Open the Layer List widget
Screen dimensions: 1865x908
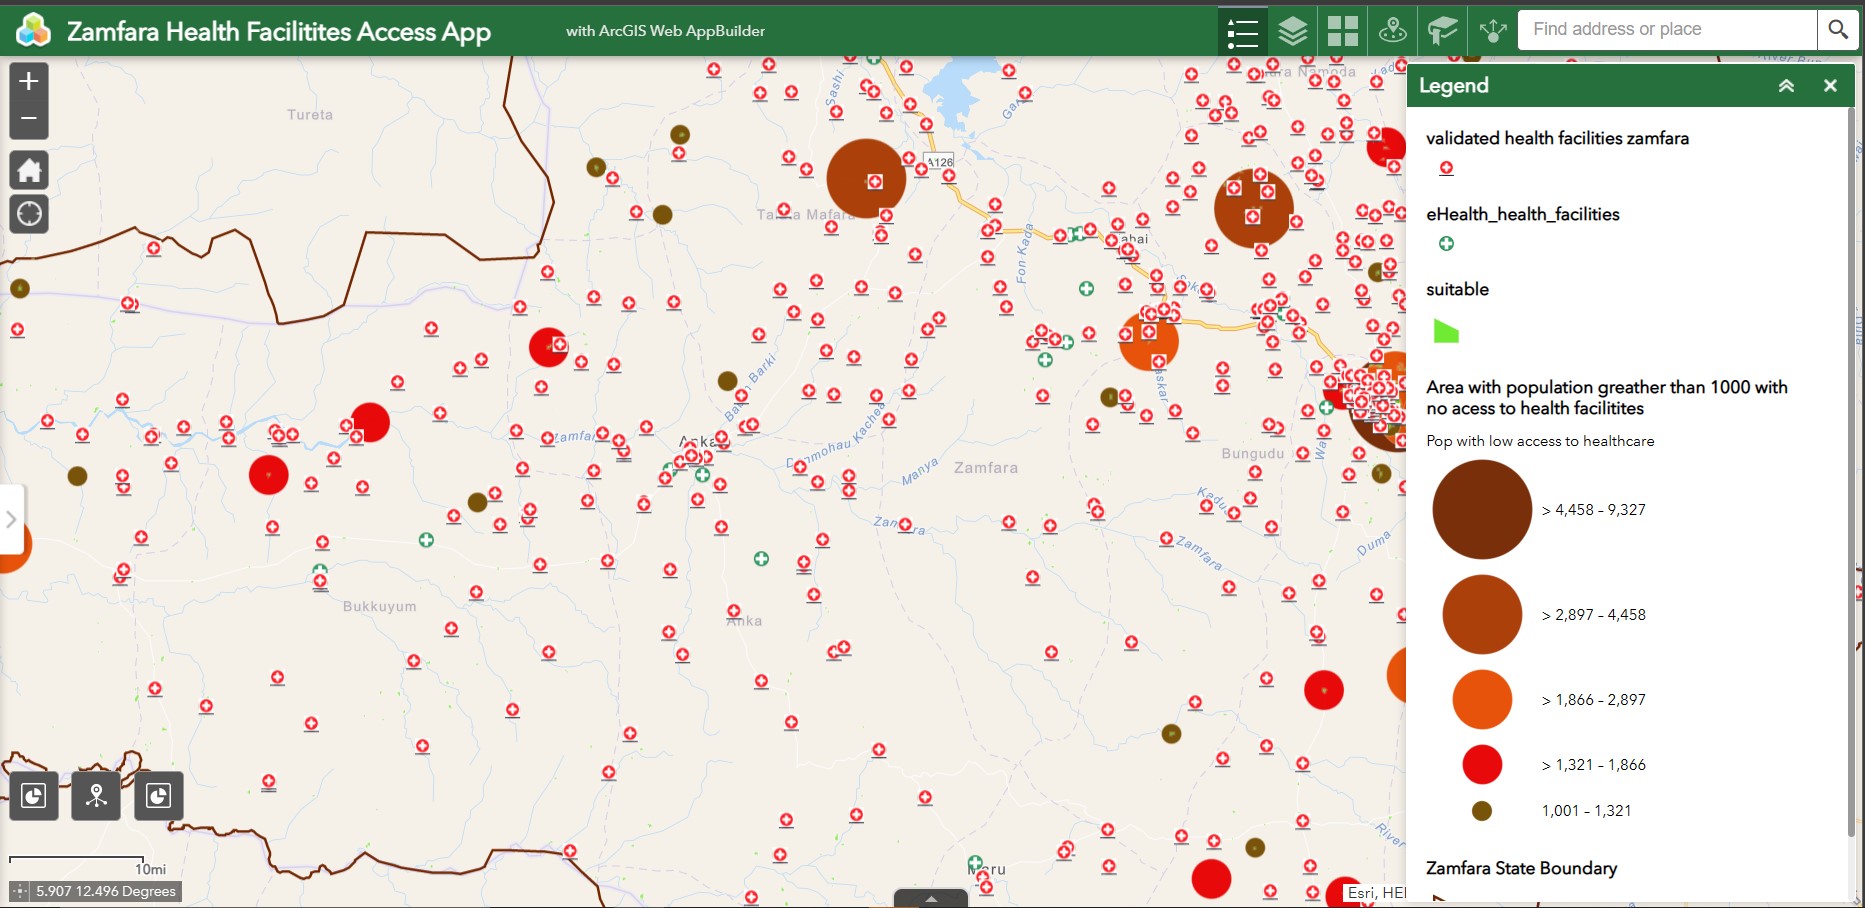[1292, 31]
